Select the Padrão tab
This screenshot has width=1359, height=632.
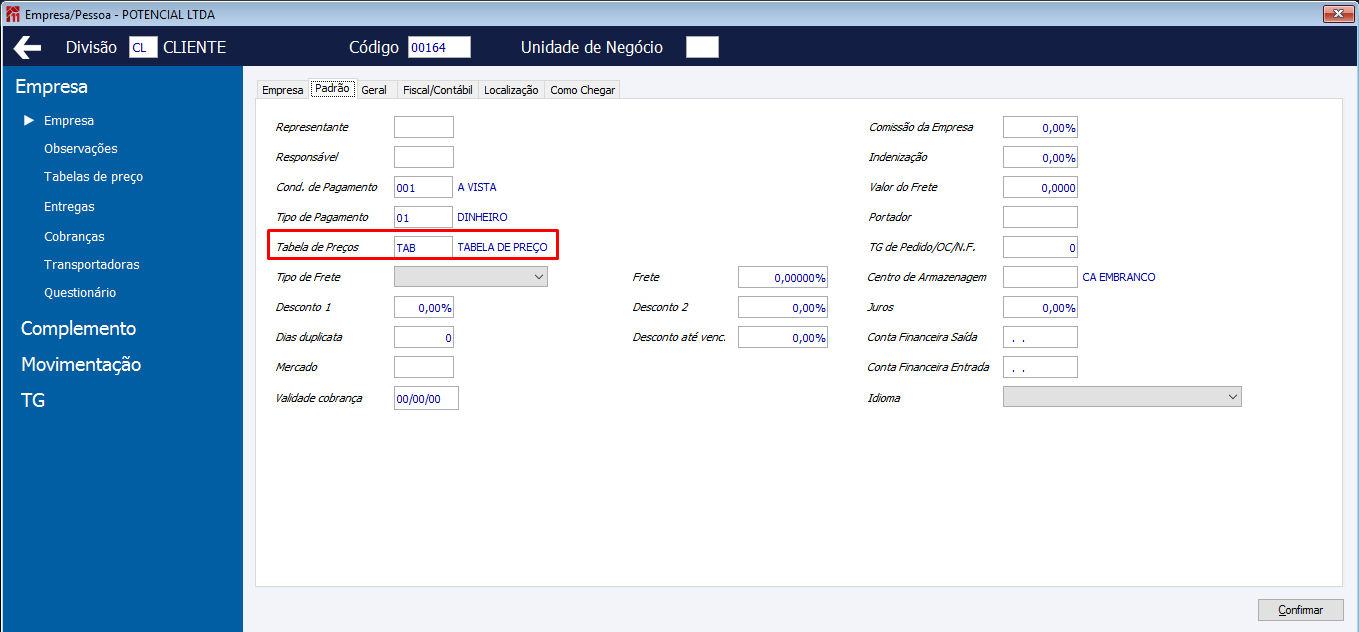[x=332, y=88]
